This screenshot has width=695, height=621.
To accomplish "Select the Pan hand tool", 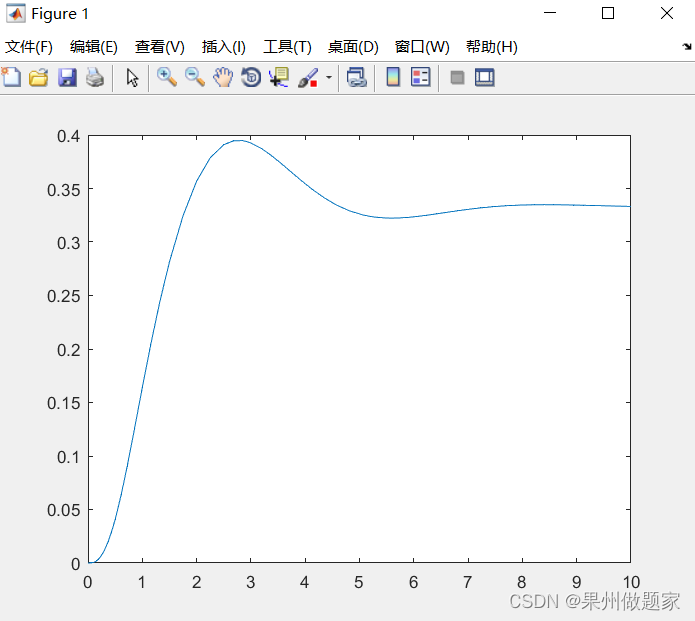I will tap(223, 77).
